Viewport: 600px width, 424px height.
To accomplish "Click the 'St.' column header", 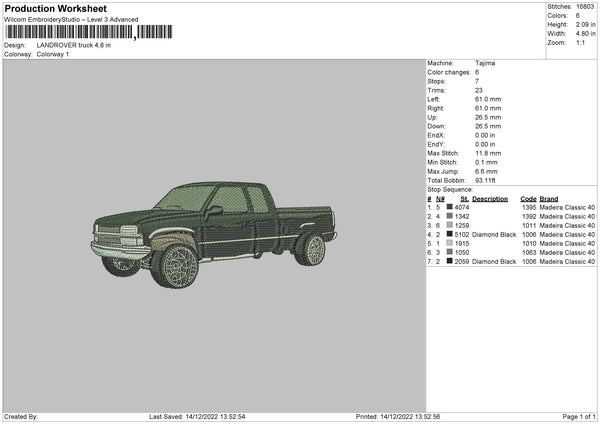I will click(465, 199).
